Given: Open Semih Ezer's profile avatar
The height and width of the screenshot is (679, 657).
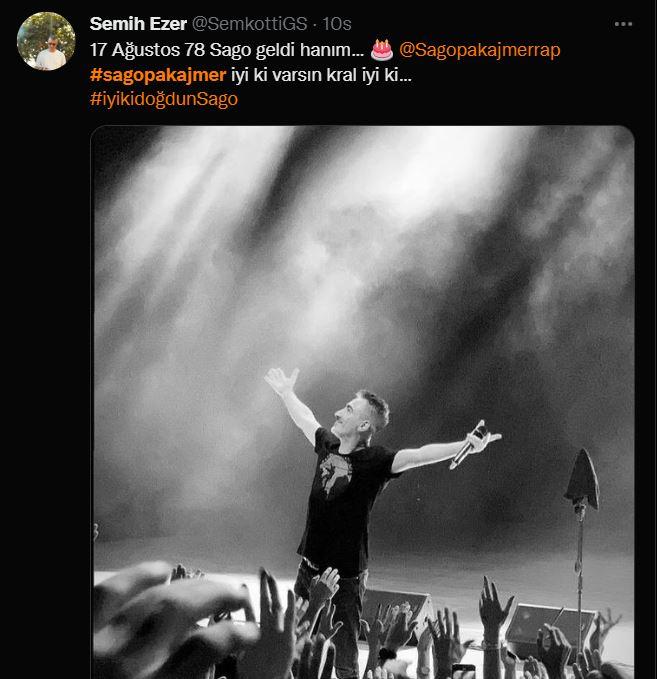Looking at the screenshot, I should click(x=46, y=41).
